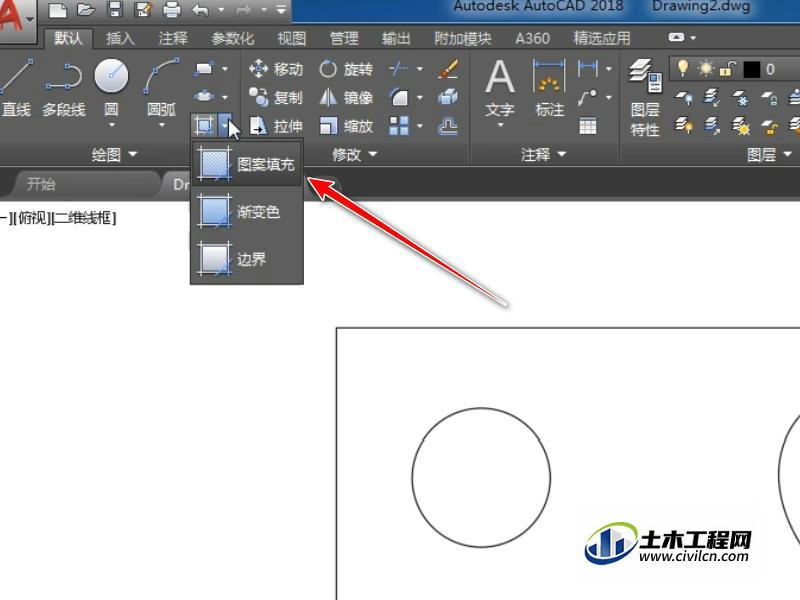Click the 2D Wireframe (二维线框) visual style control
Viewport: 800px width, 600px height.
coord(84,218)
